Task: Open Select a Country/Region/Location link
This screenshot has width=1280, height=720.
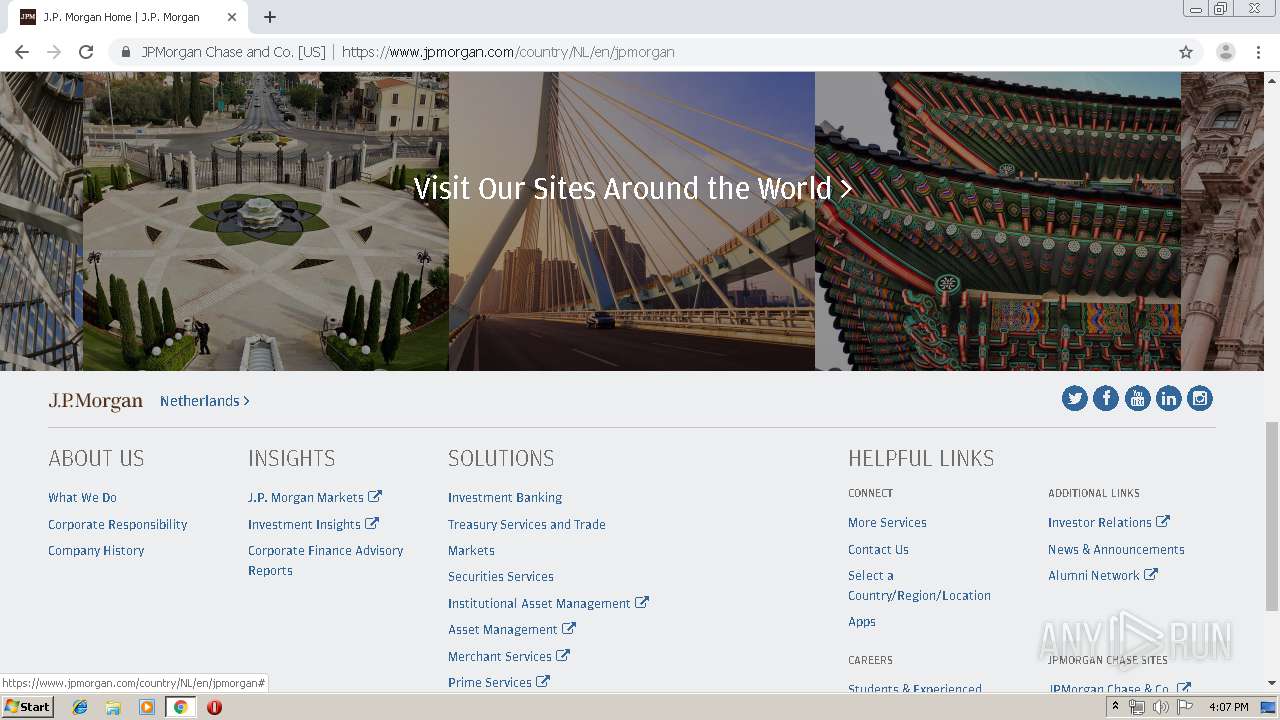Action: (919, 586)
